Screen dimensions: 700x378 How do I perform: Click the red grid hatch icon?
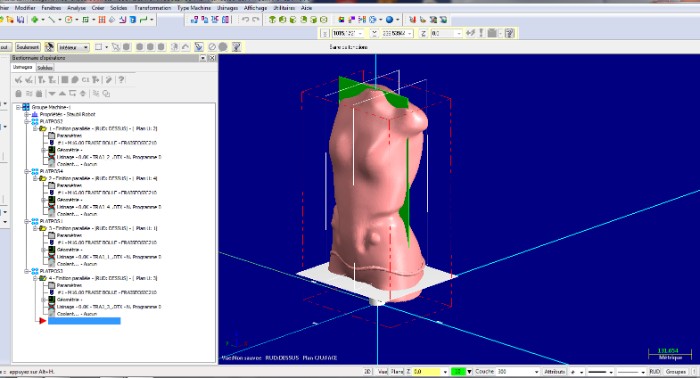102,20
